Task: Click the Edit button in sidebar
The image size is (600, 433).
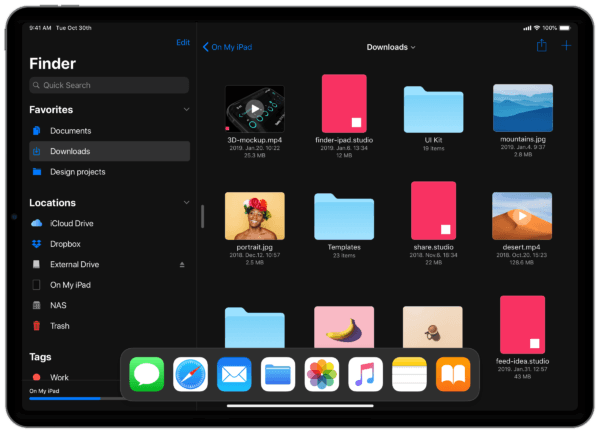Action: pyautogui.click(x=182, y=42)
